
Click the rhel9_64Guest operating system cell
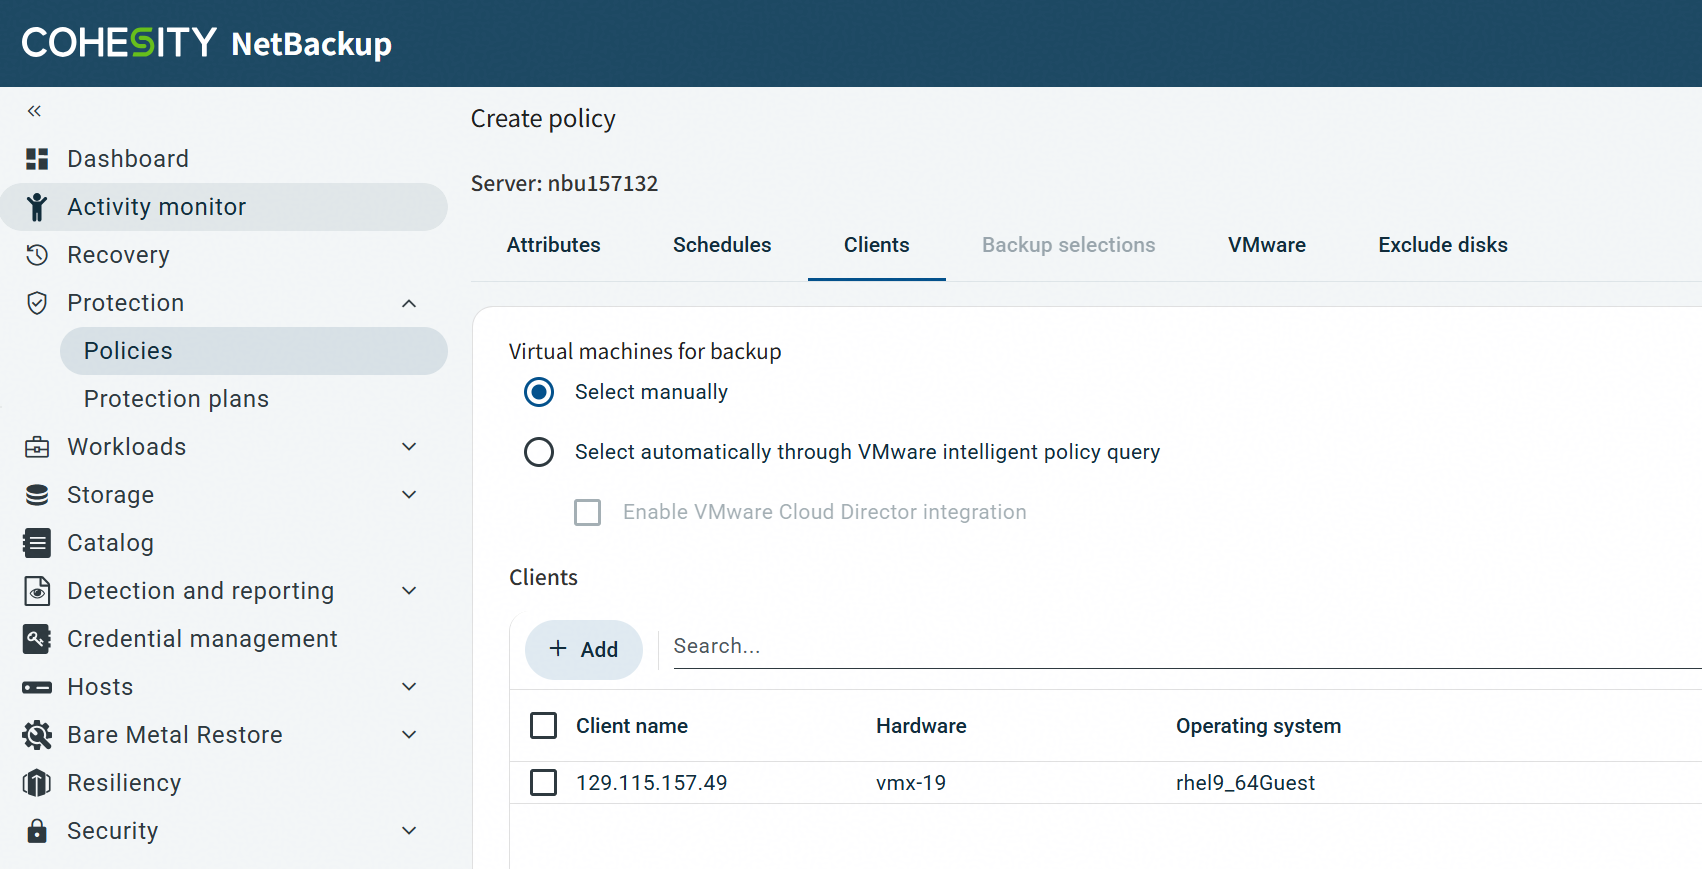[1245, 783]
